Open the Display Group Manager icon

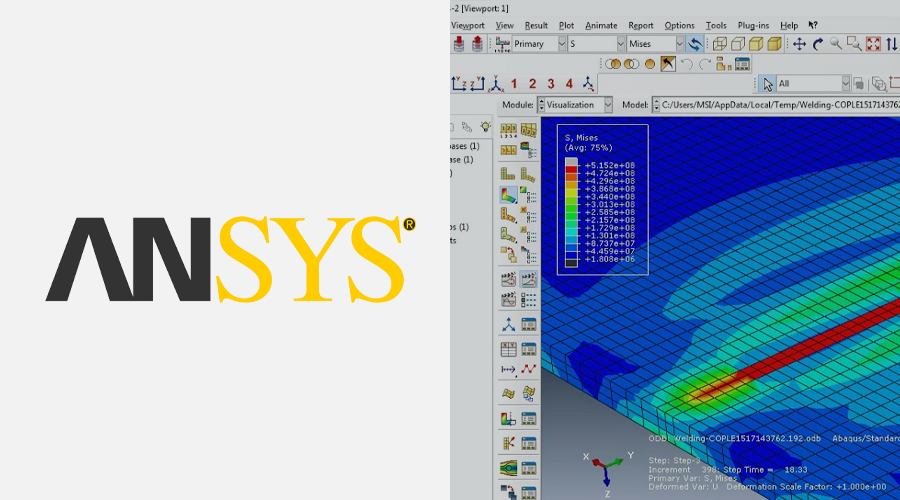click(742, 64)
